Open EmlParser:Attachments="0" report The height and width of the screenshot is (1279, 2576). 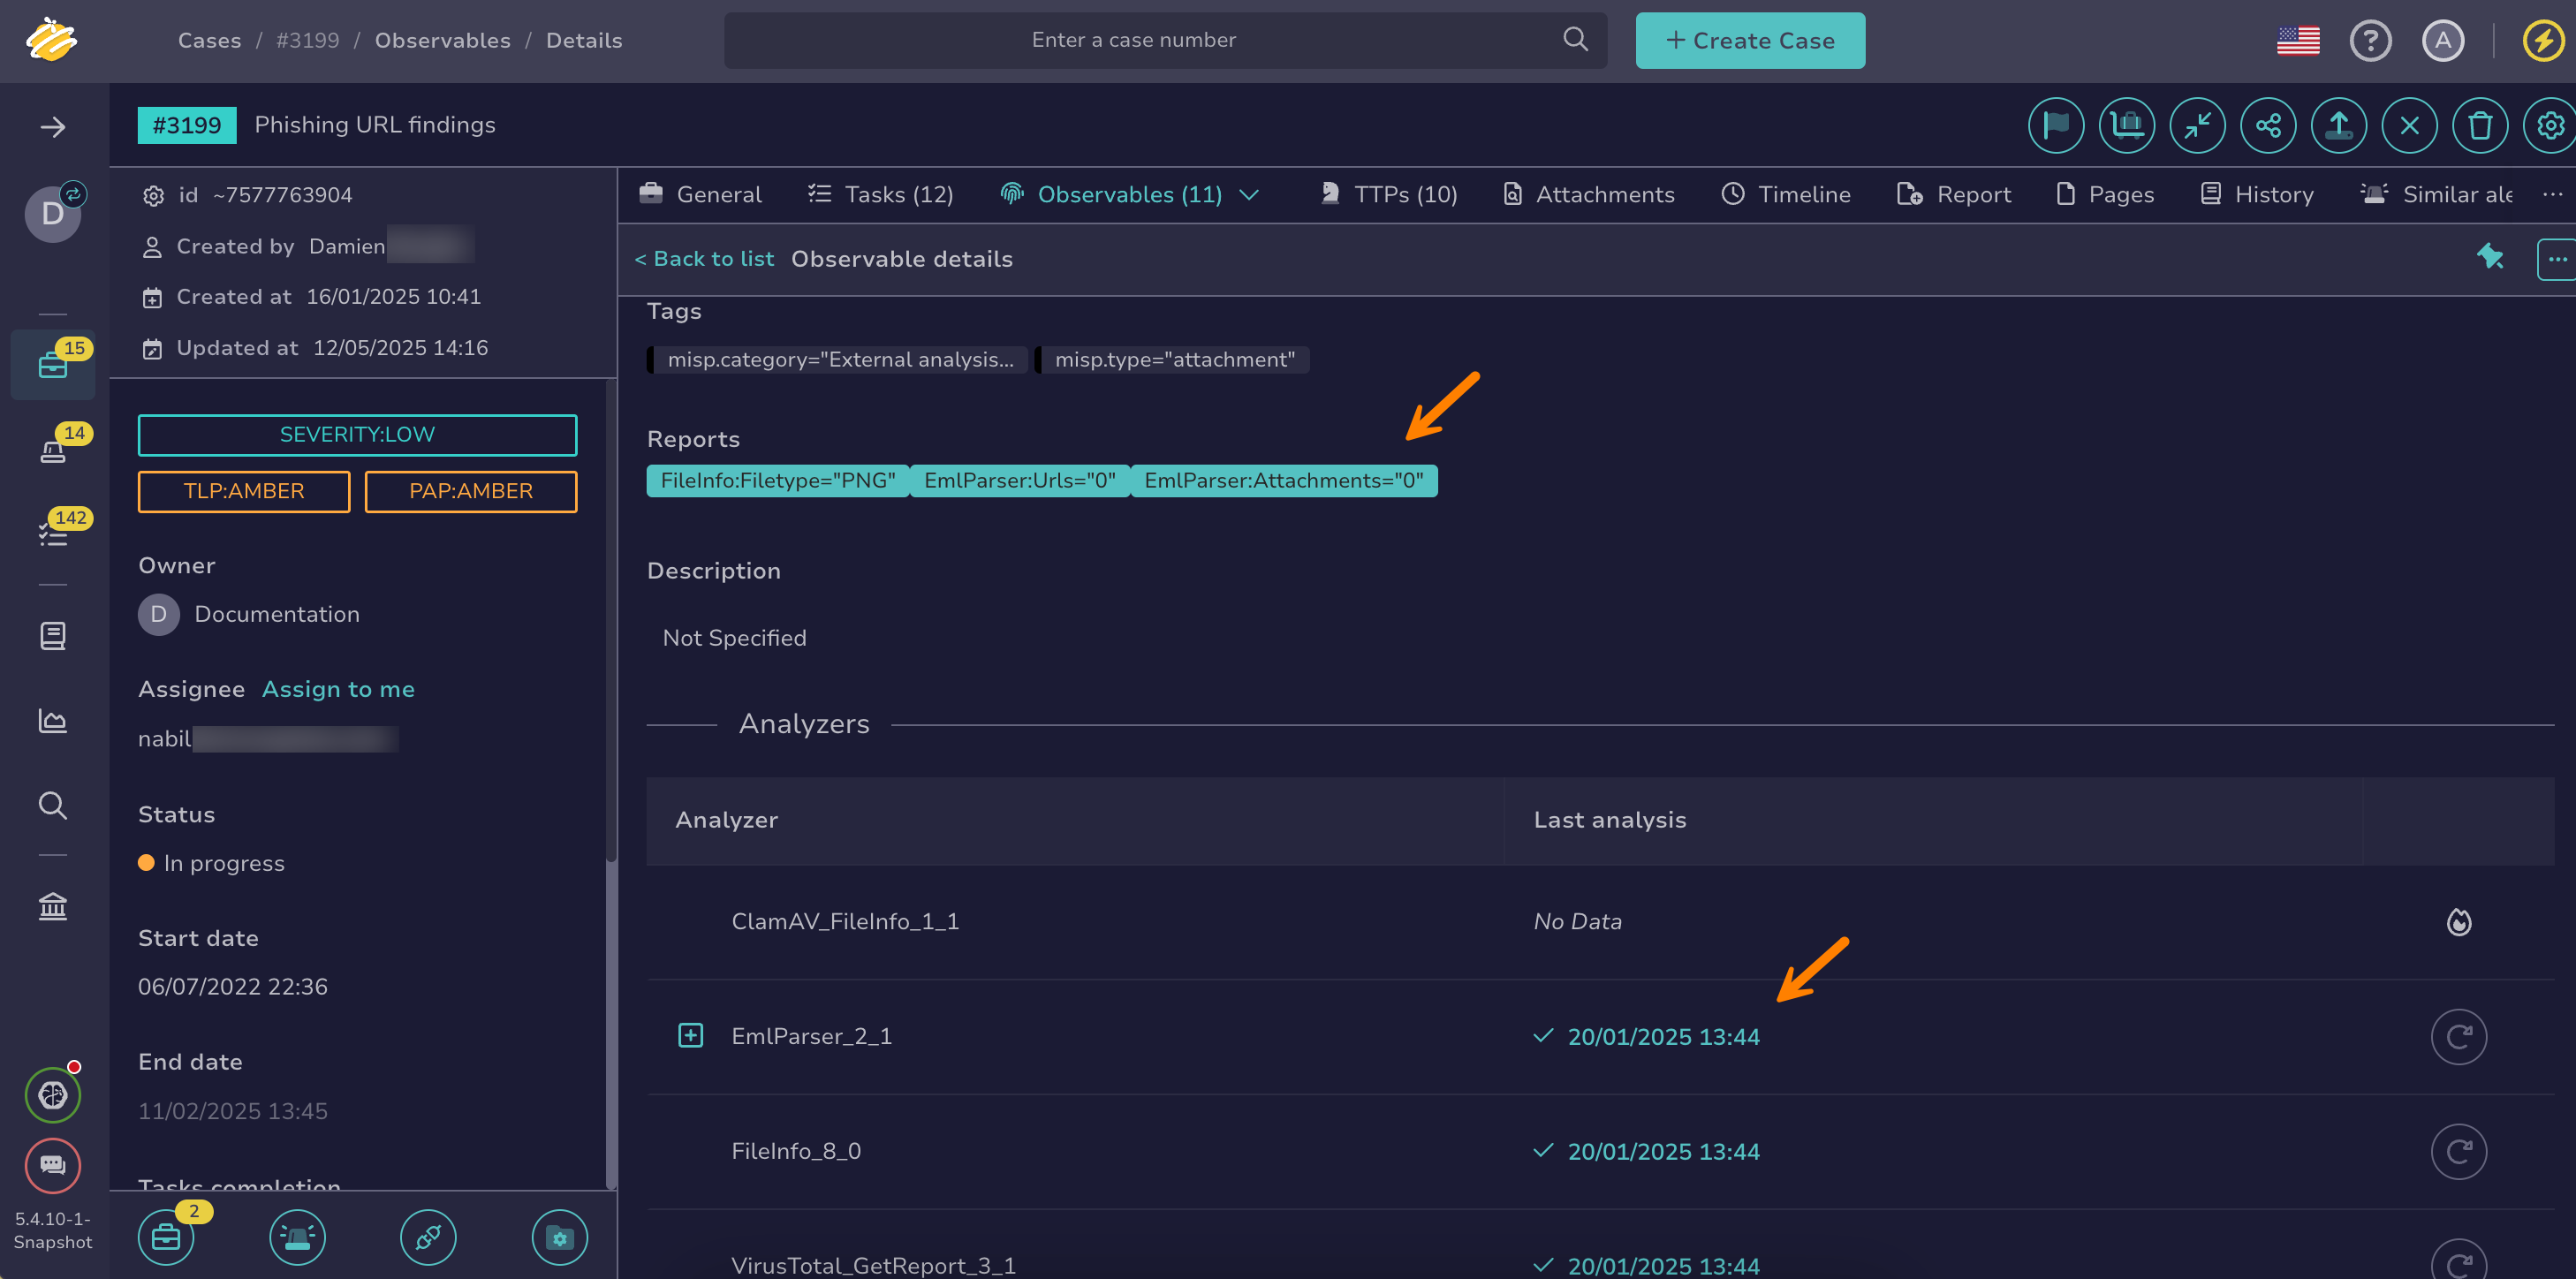[1283, 481]
